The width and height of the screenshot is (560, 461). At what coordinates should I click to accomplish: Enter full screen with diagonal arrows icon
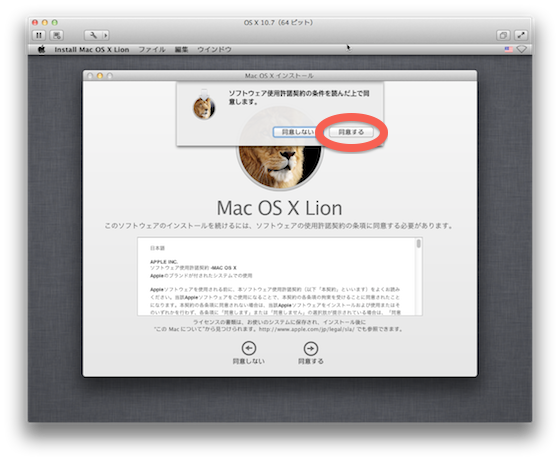(521, 35)
